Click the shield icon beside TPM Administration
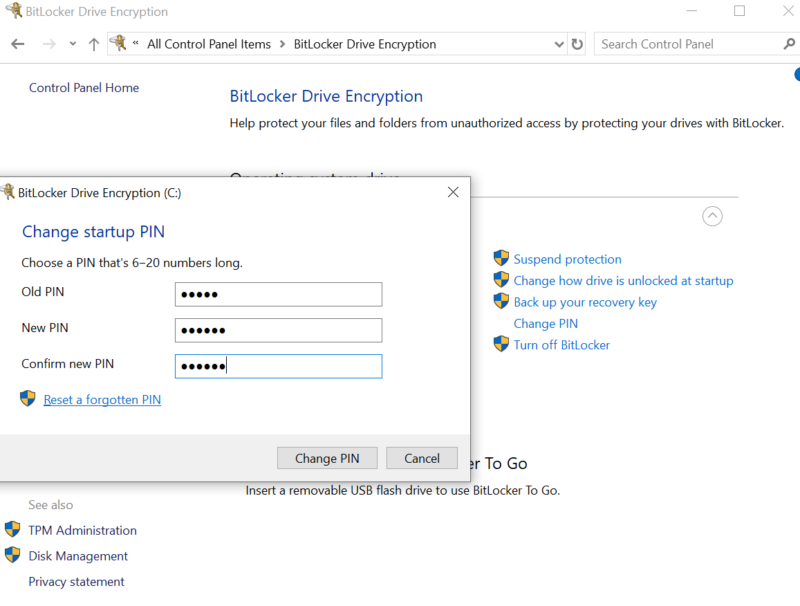 13,530
